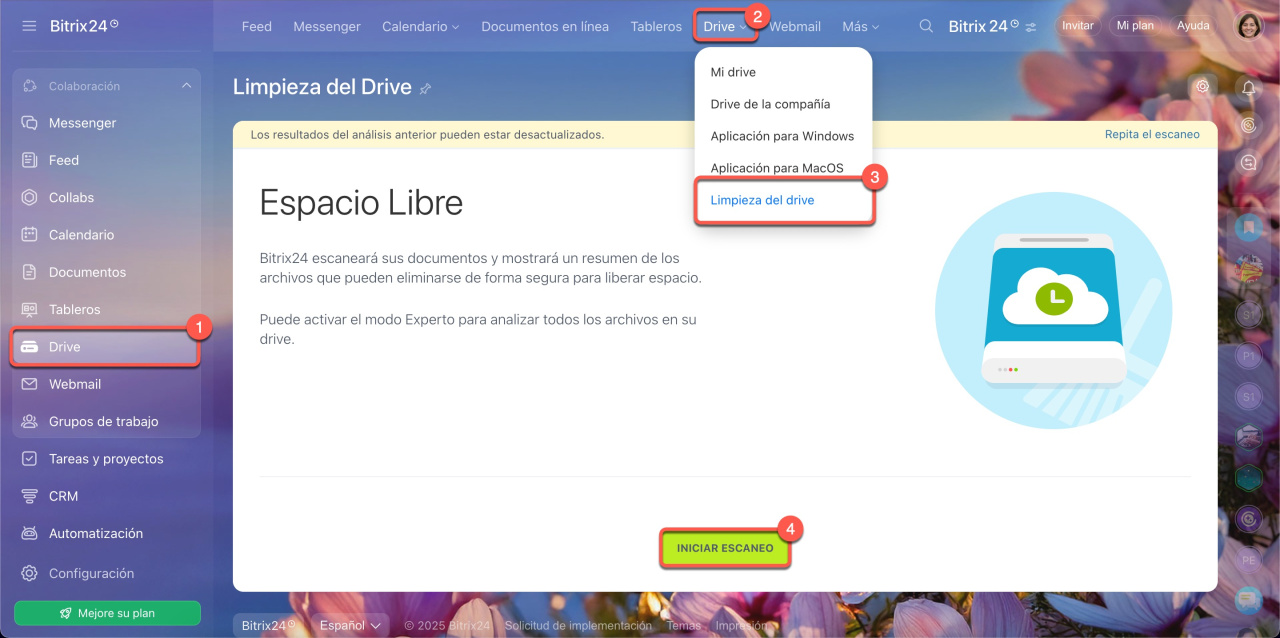Viewport: 1280px width, 638px height.
Task: Open Feed in the top navigation
Action: point(257,27)
